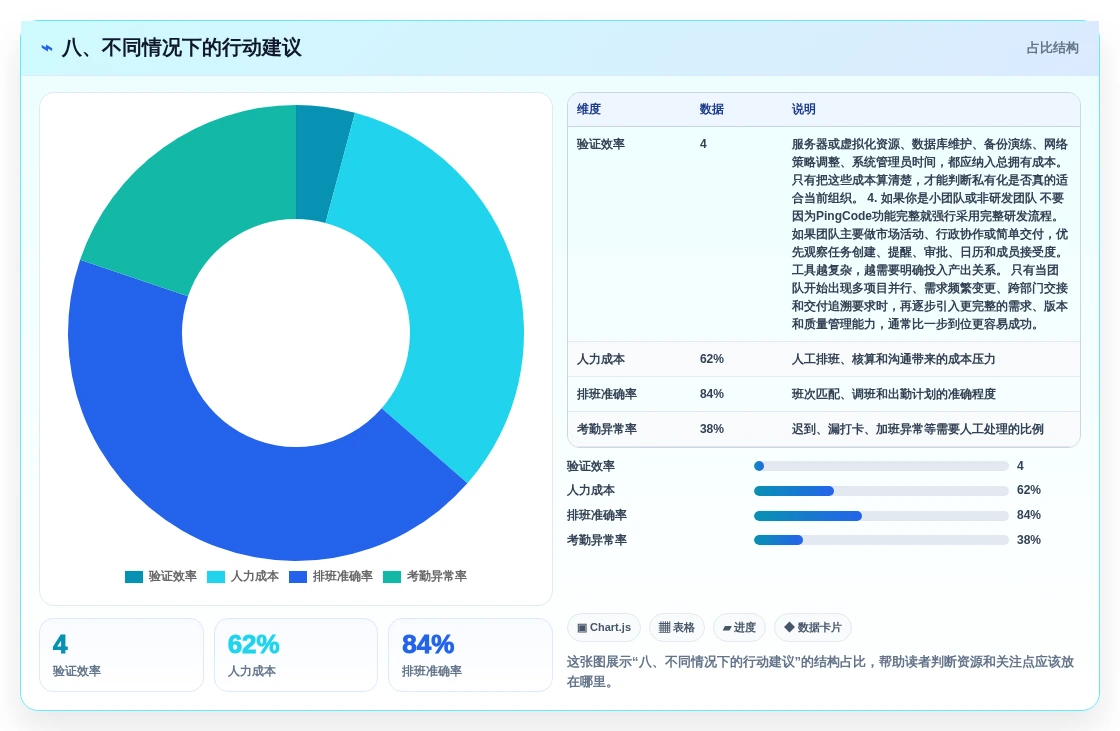Screen dimensions: 1120x731
Task: Click the 人力成本 table row label
Action: tap(601, 359)
